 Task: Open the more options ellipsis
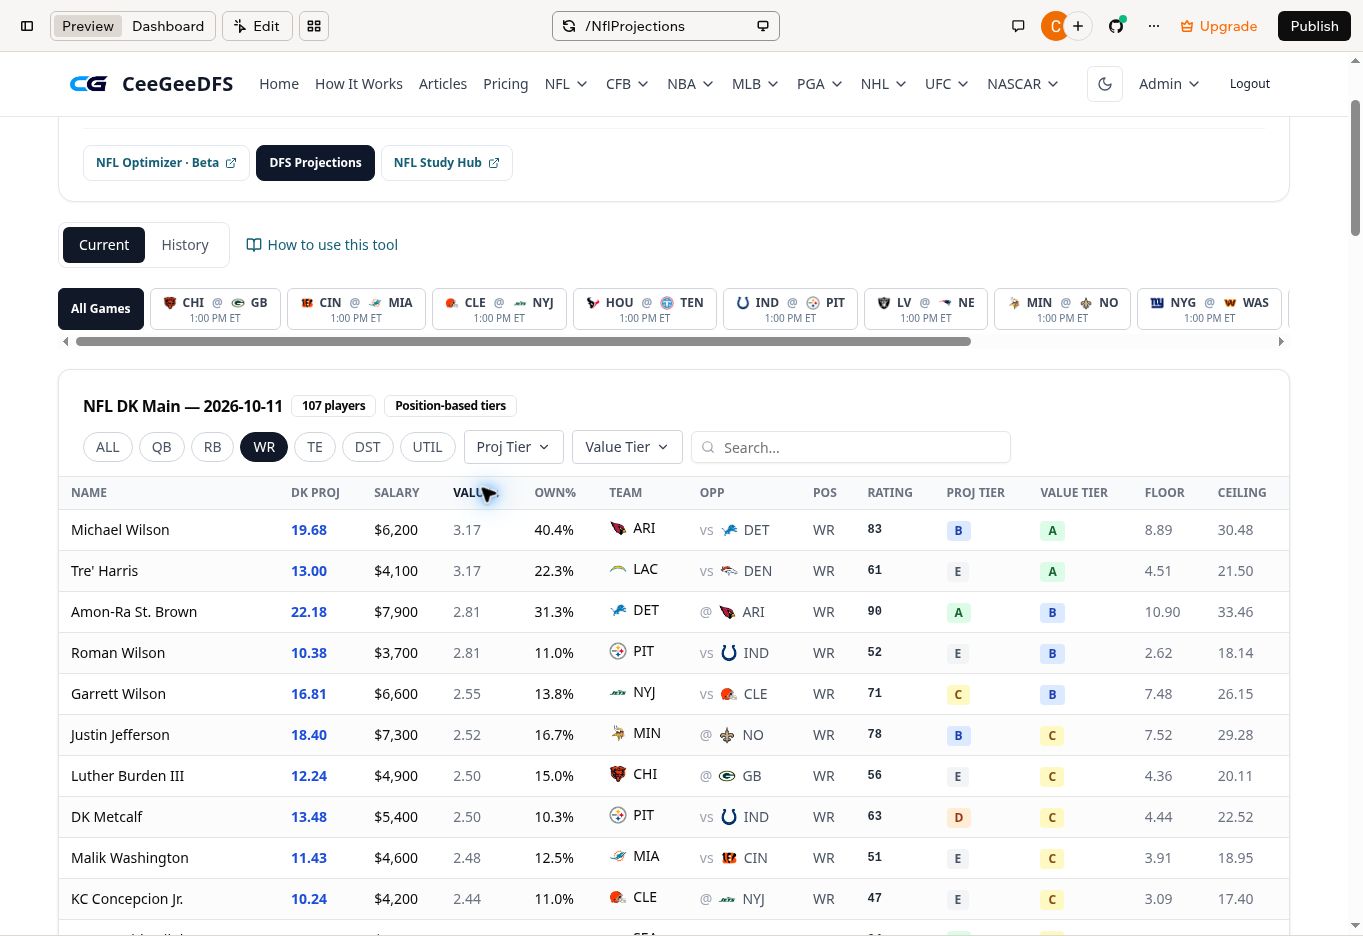tap(1154, 26)
